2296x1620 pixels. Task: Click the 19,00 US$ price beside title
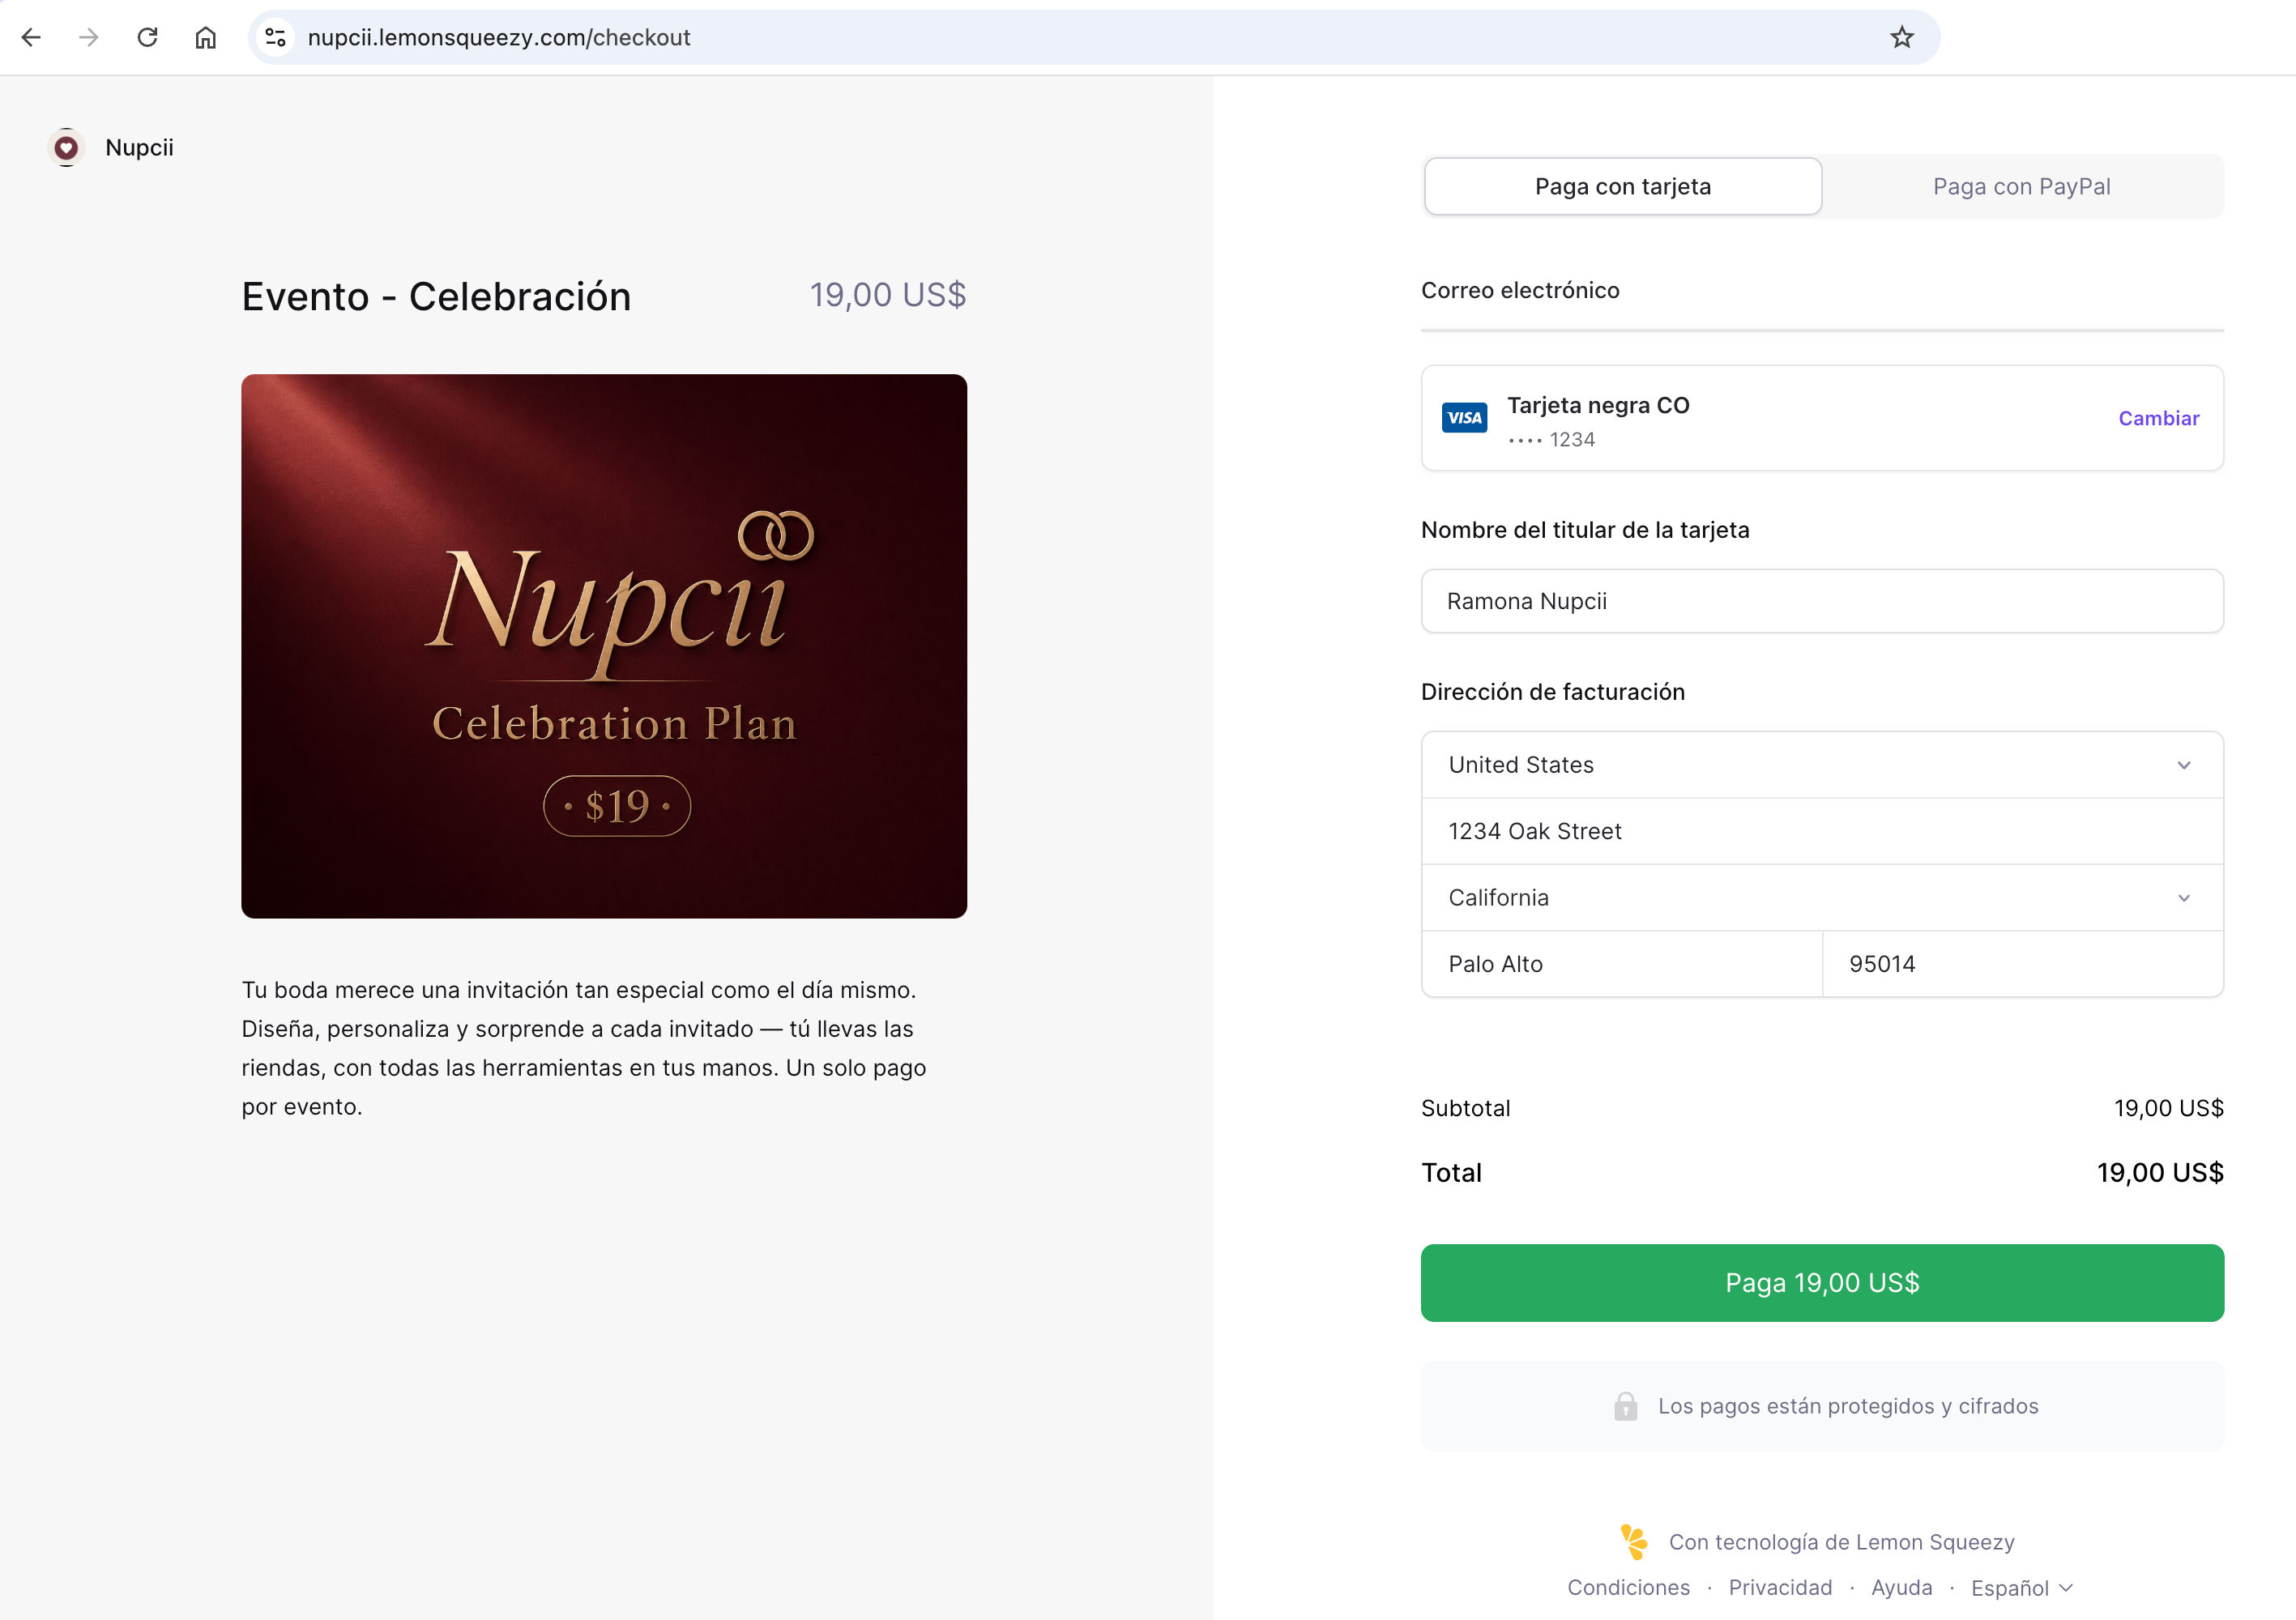point(887,295)
